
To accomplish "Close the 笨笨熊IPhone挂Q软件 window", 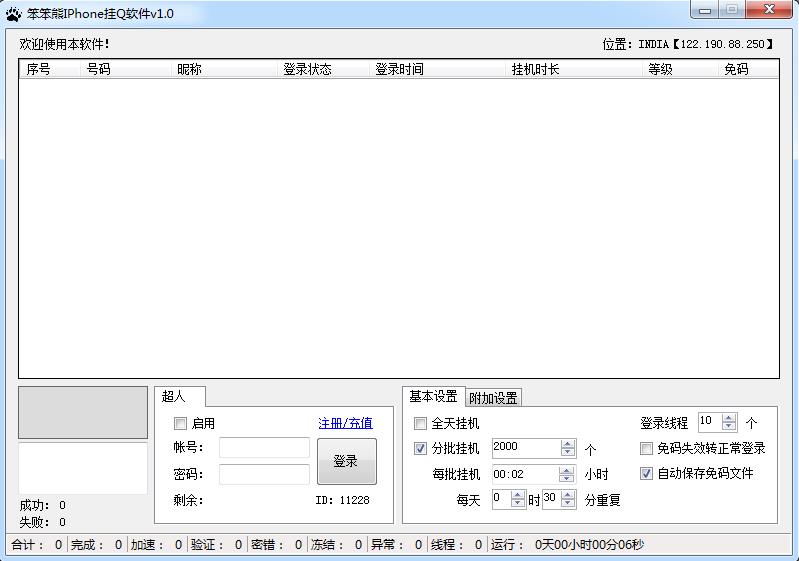I will pyautogui.click(x=769, y=10).
